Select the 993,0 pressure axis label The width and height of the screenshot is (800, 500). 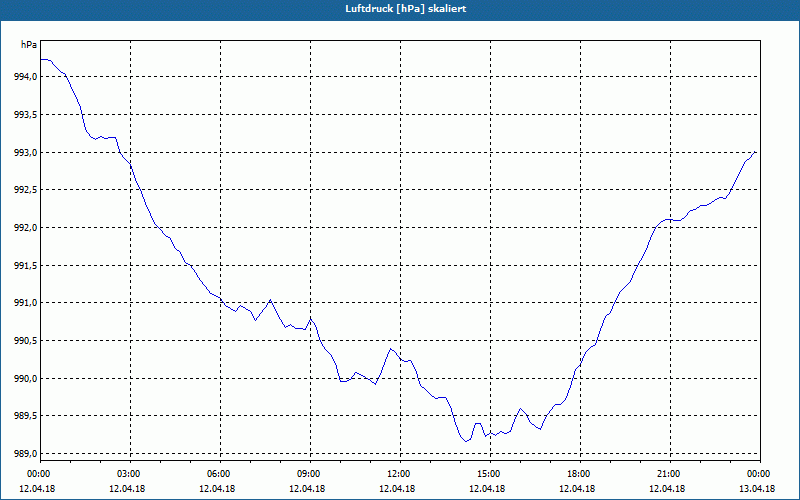(24, 153)
